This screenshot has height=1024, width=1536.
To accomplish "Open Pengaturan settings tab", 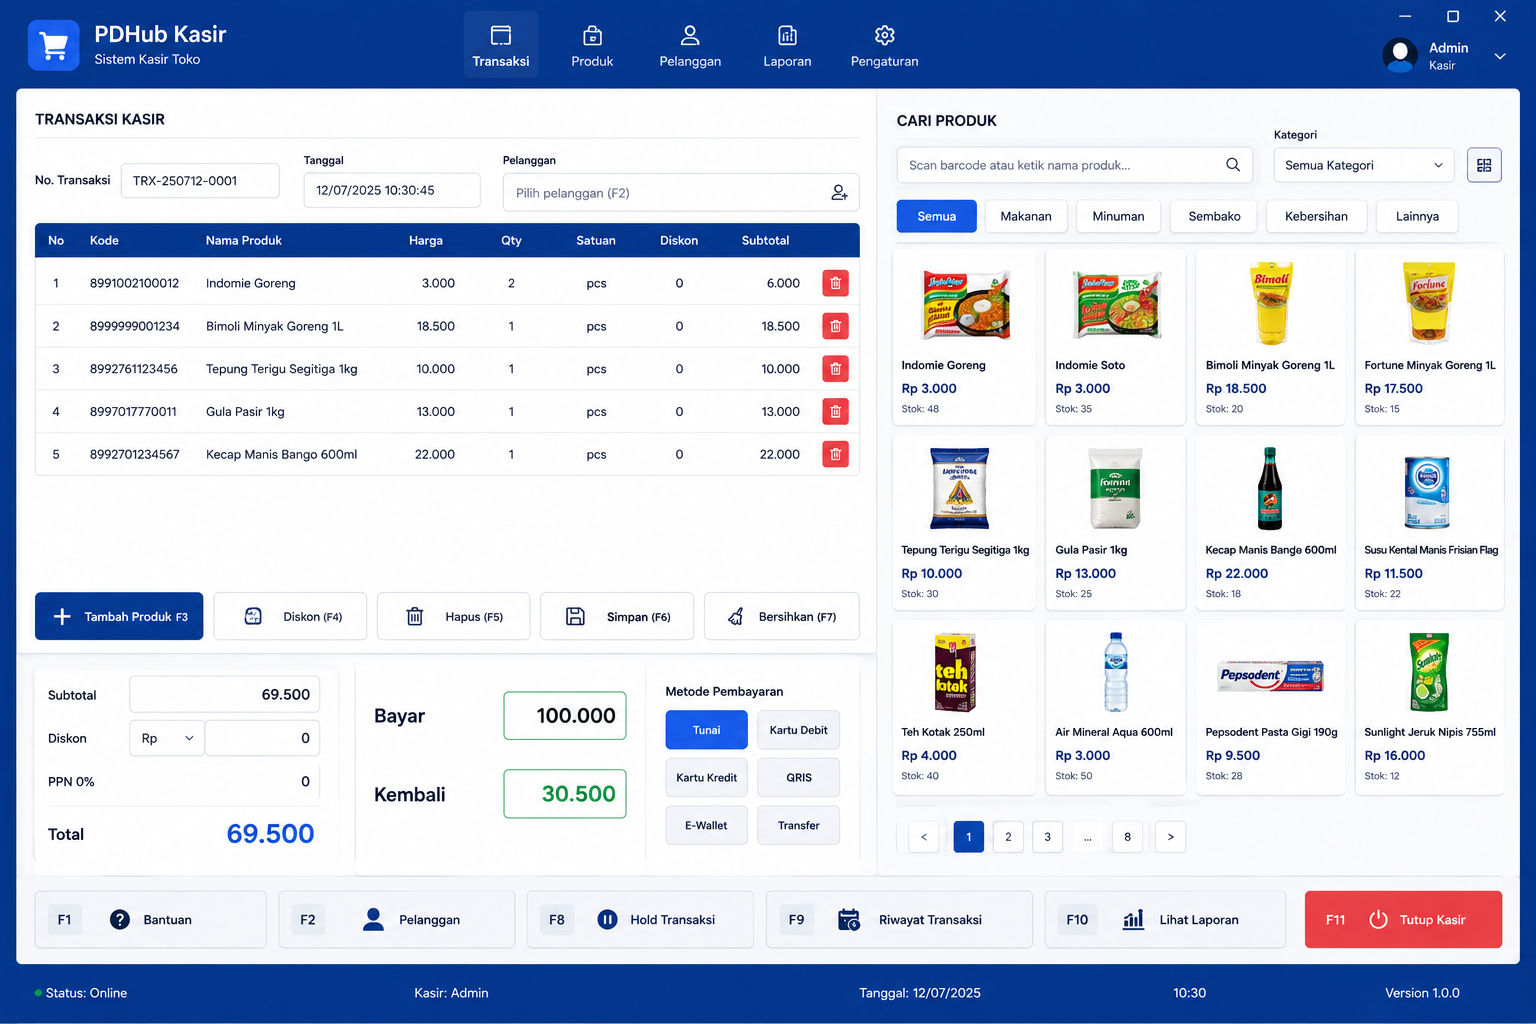I will pyautogui.click(x=884, y=45).
